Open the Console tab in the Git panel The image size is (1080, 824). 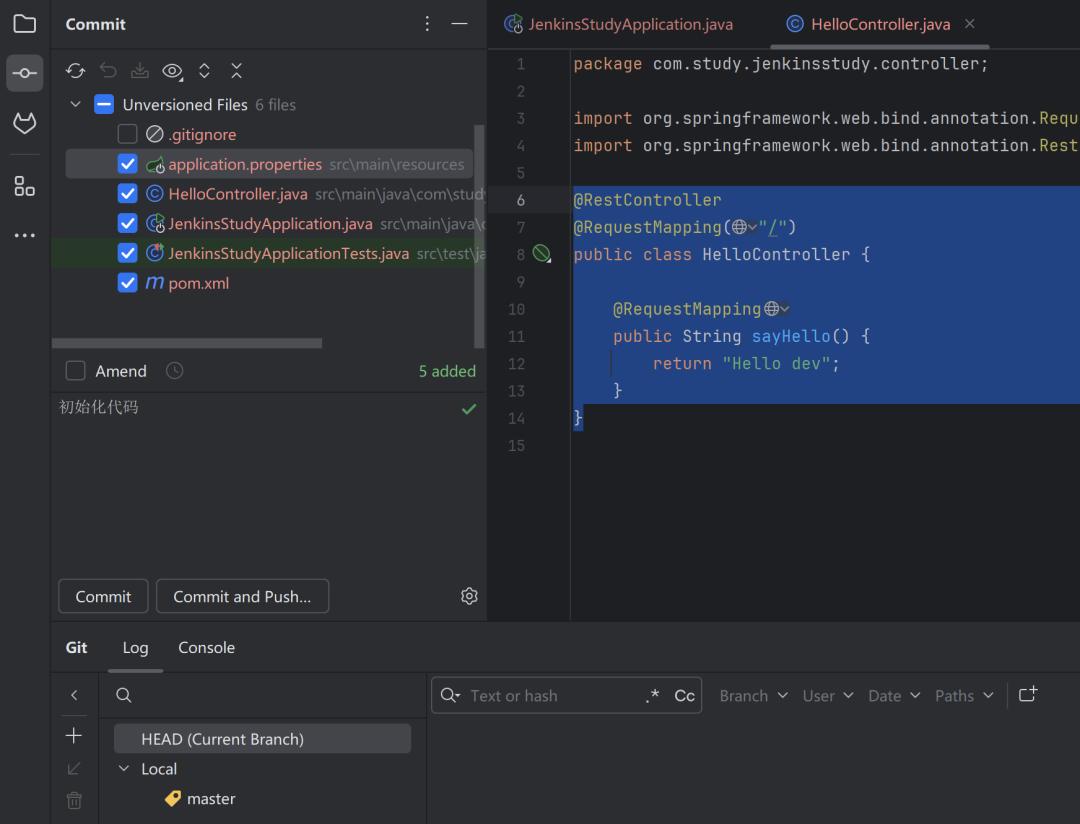click(206, 648)
